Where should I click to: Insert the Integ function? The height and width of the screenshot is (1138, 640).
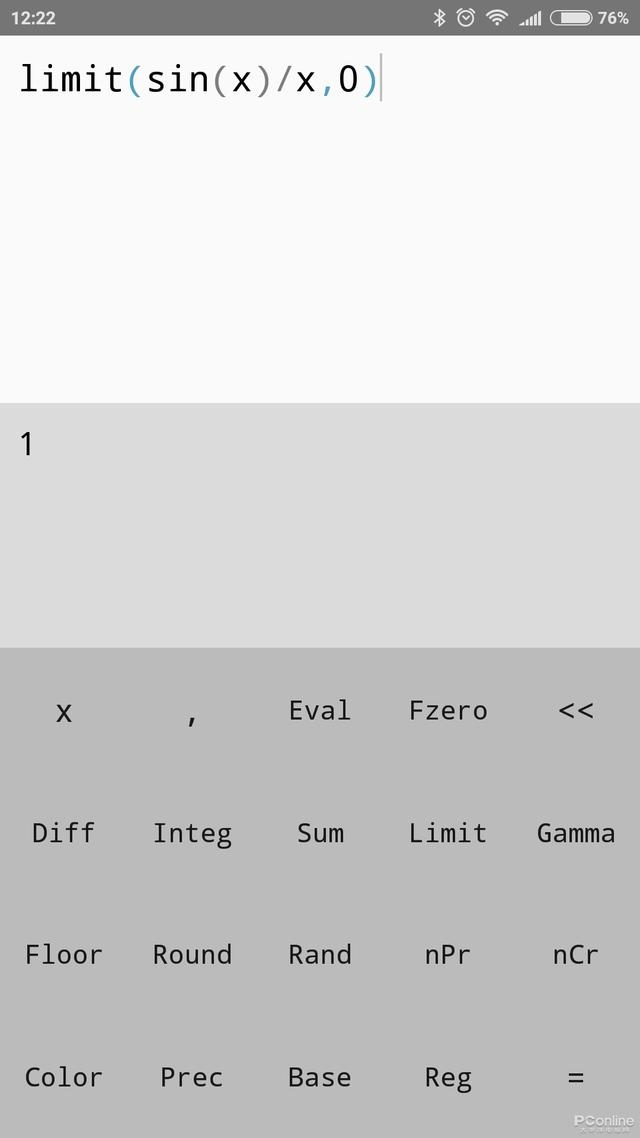[x=192, y=833]
